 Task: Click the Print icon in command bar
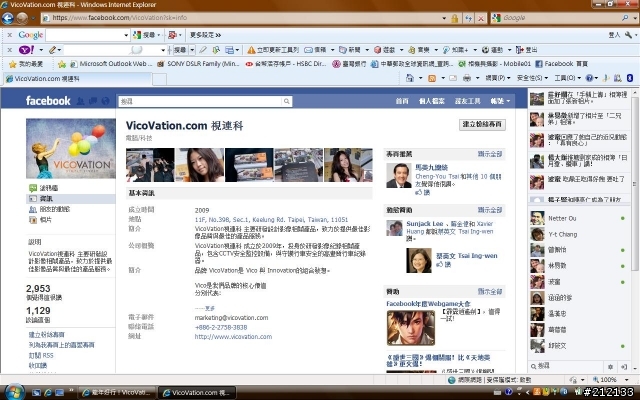467,78
